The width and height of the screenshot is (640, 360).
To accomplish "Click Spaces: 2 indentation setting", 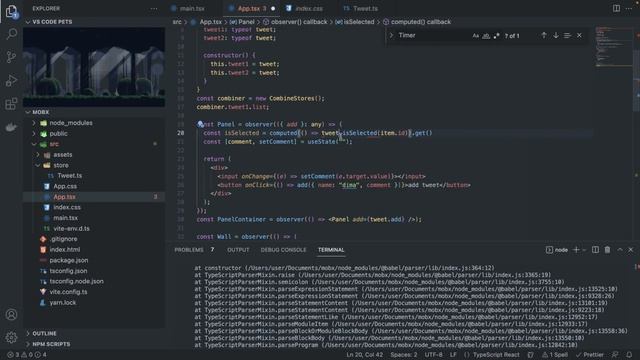I will [404, 355].
